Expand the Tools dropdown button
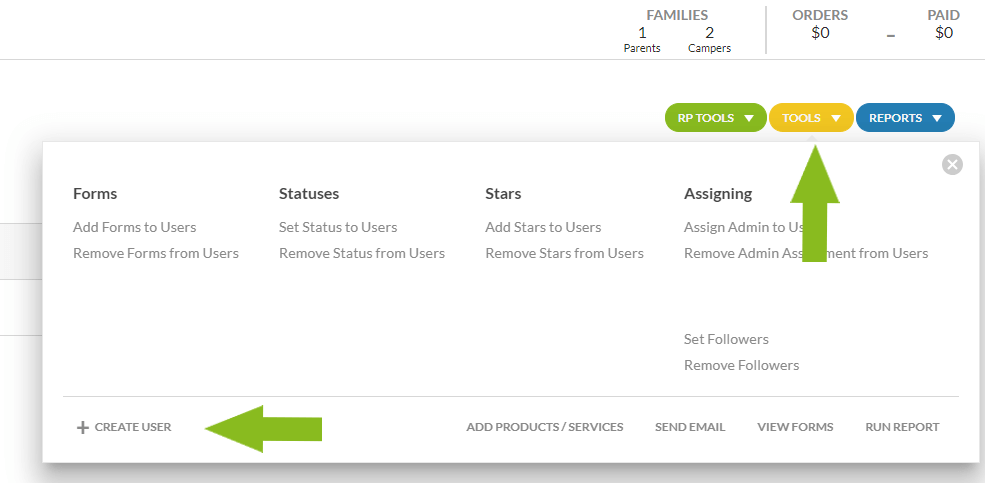Image resolution: width=985 pixels, height=483 pixels. tap(811, 118)
